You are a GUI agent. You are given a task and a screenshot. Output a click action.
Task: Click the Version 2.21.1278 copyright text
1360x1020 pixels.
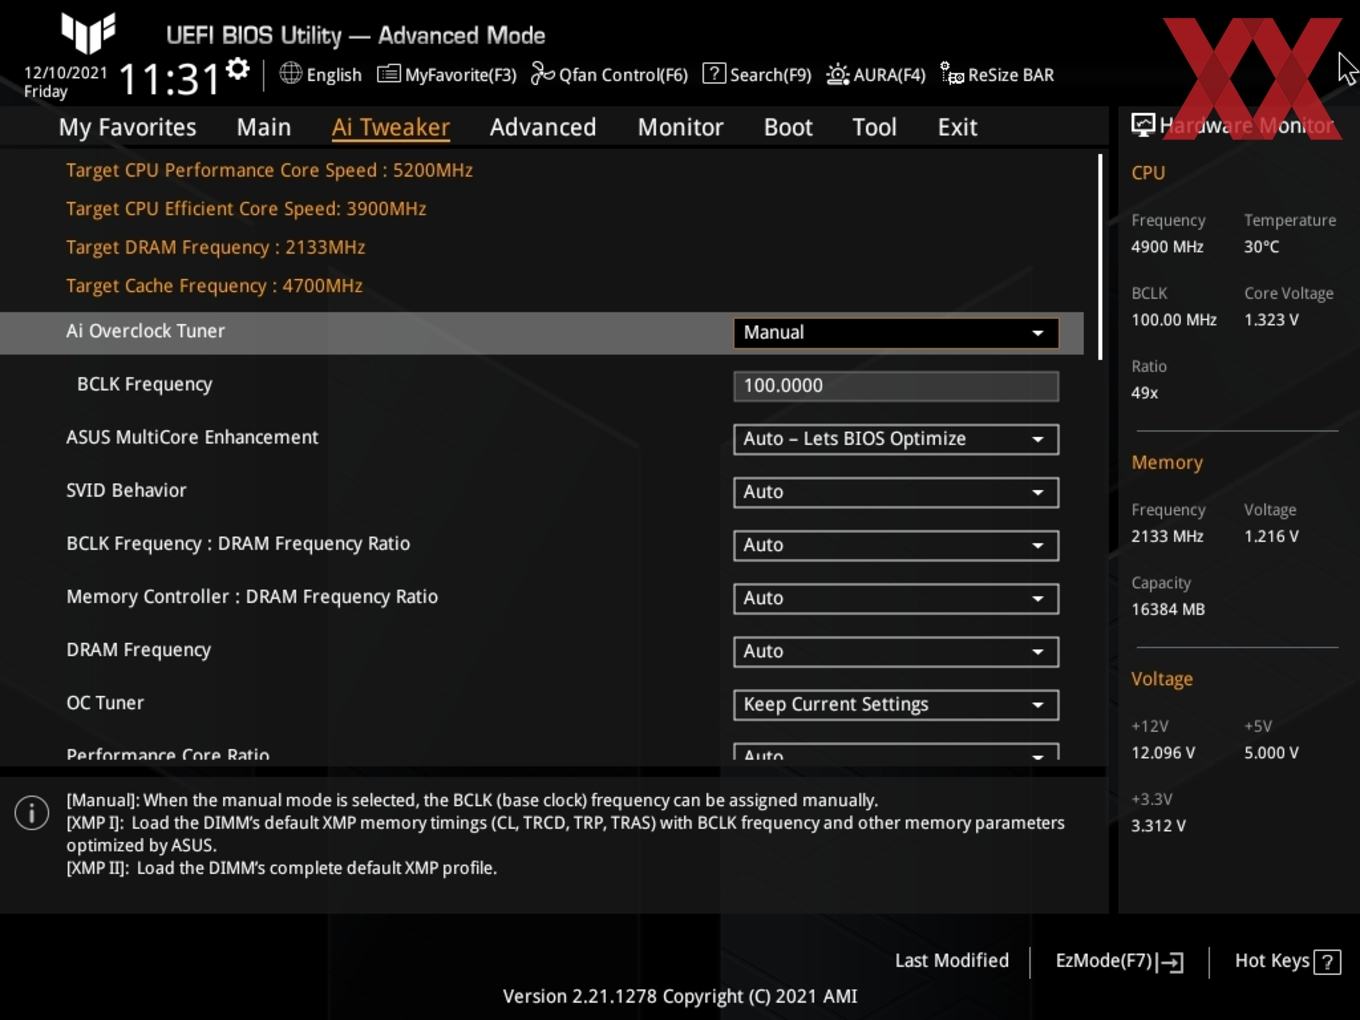click(x=680, y=996)
